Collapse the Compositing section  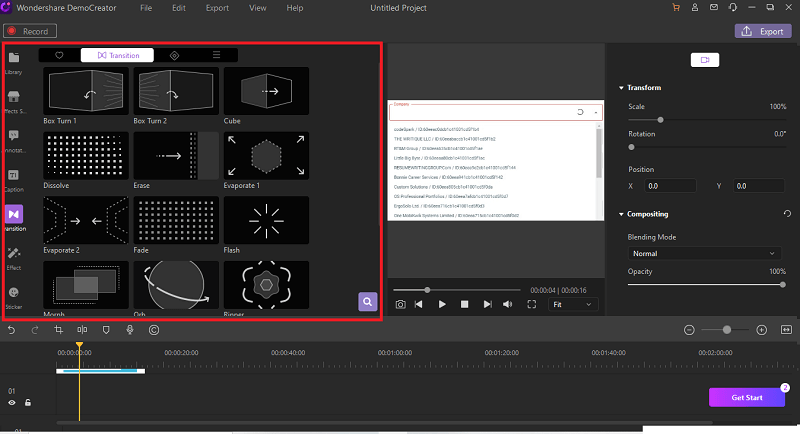tap(621, 214)
